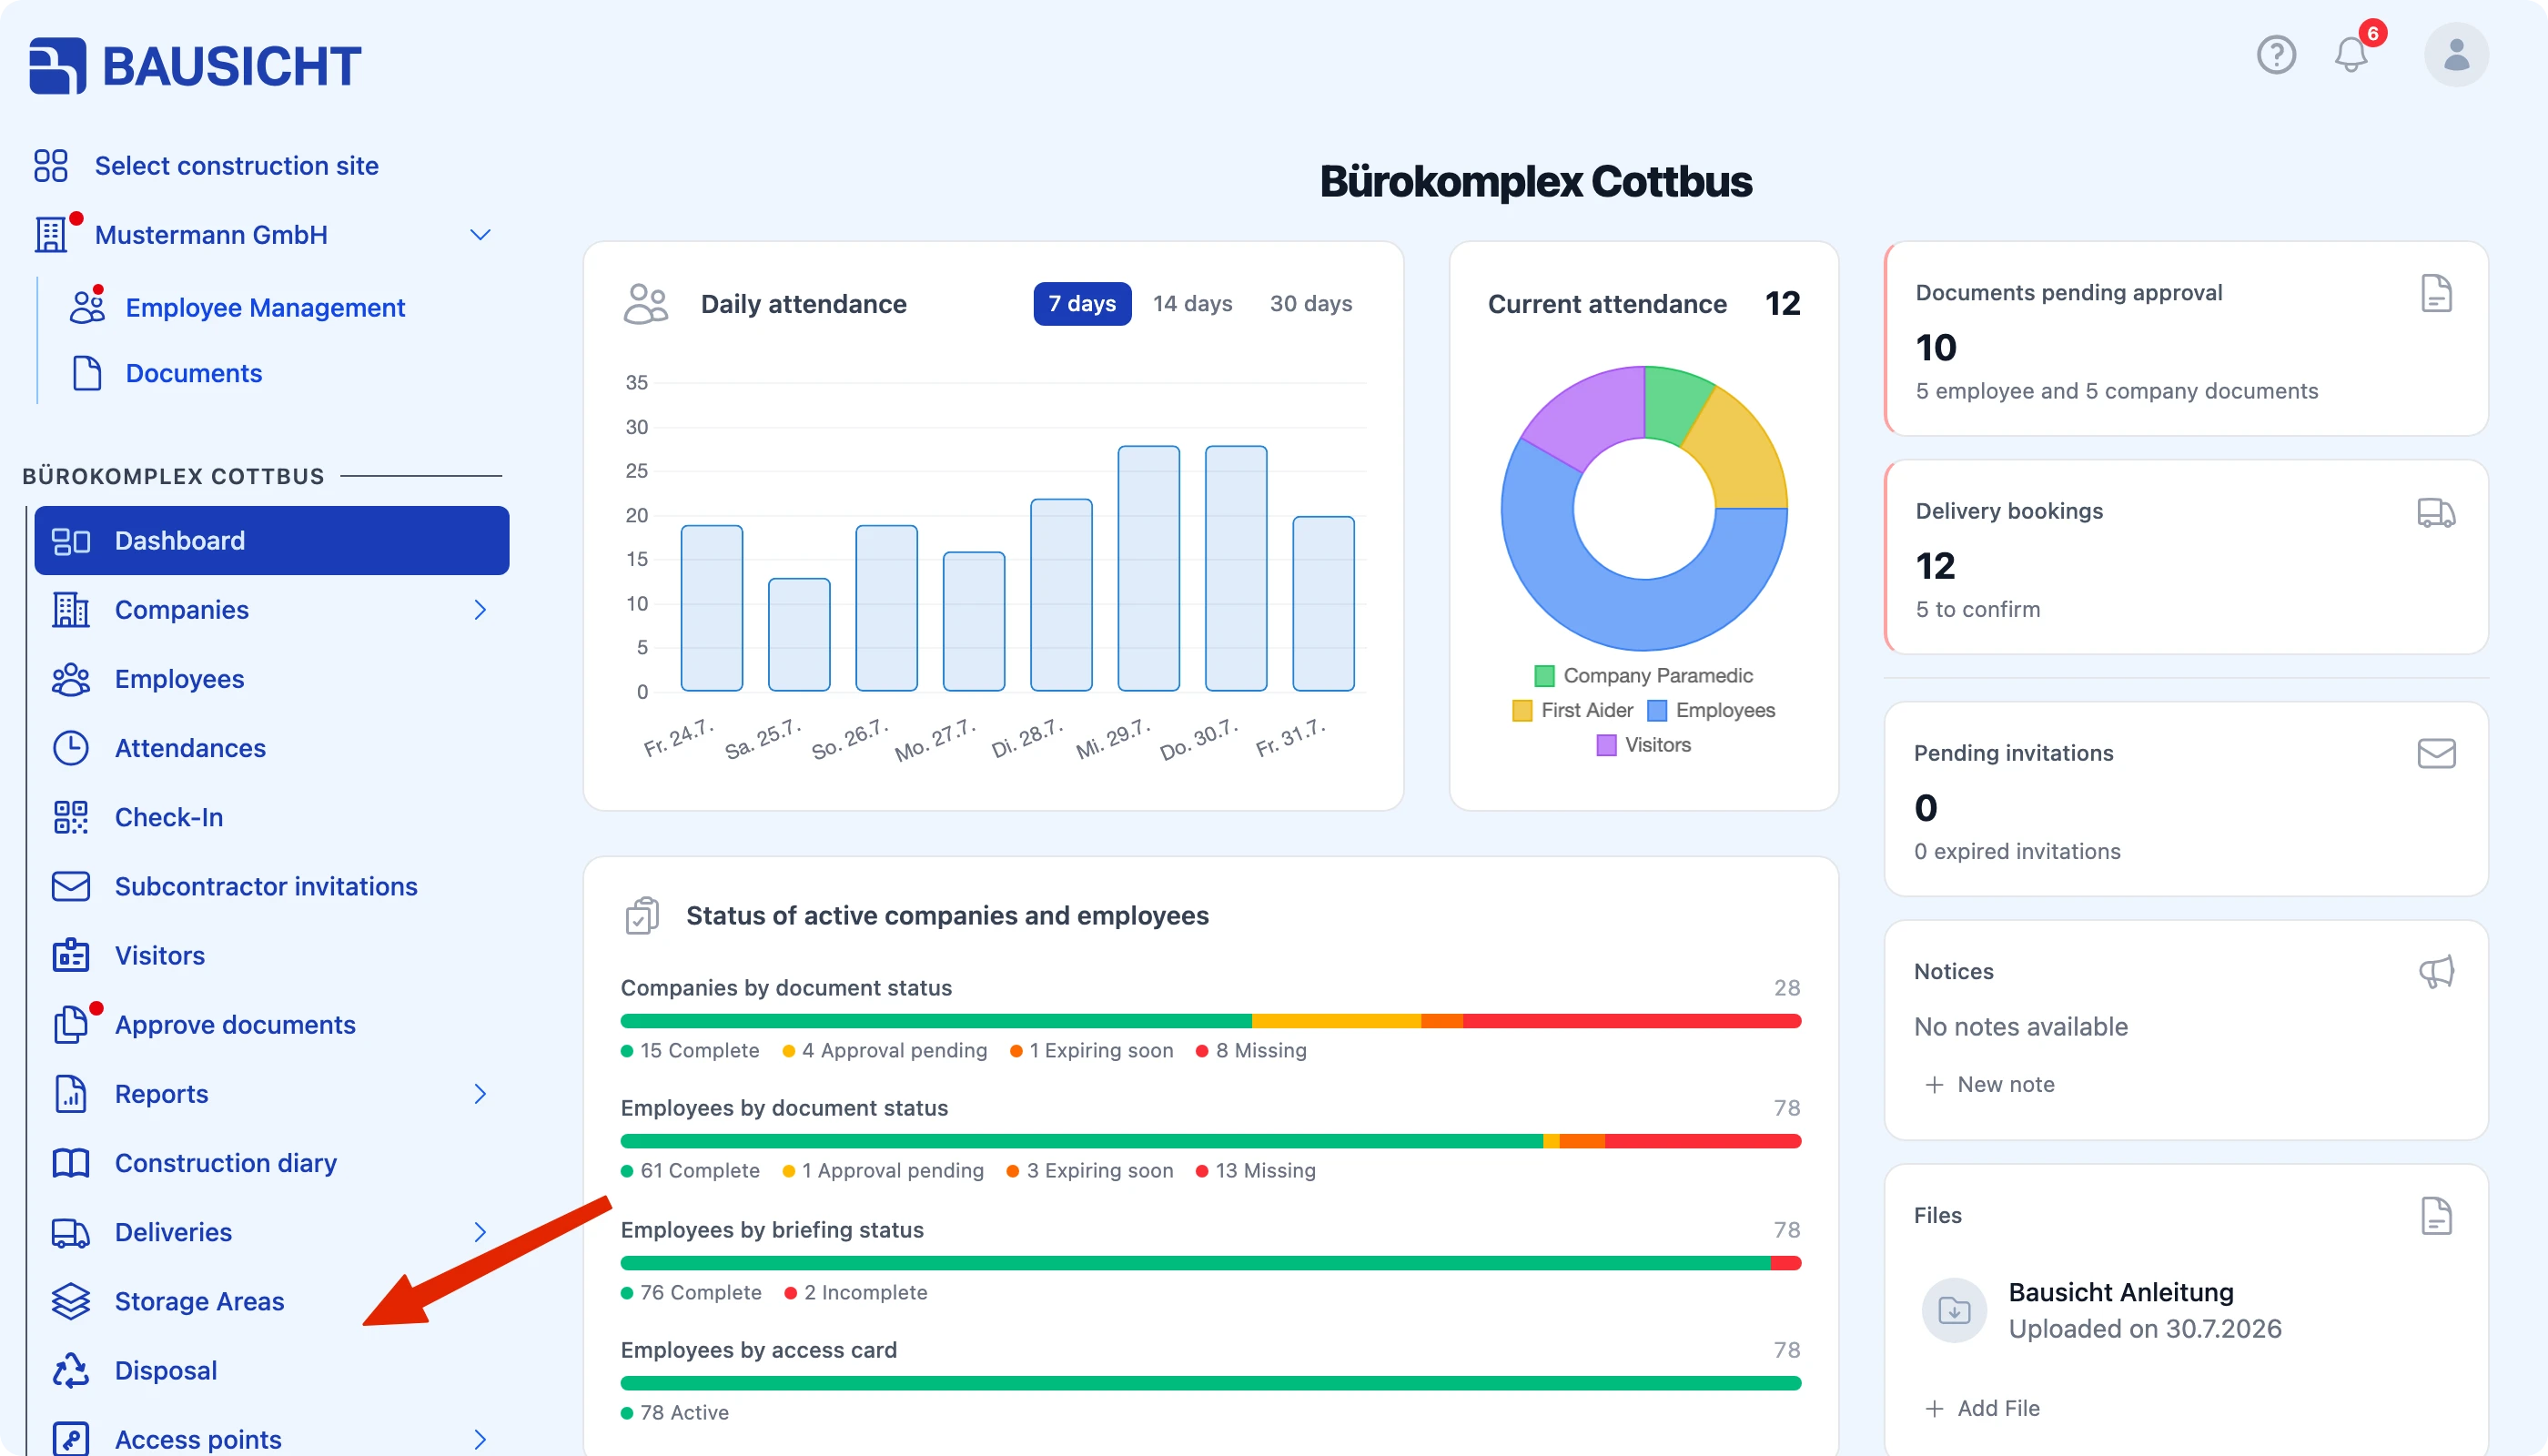Open Storage Areas page
Image resolution: width=2548 pixels, height=1456 pixels.
[199, 1301]
